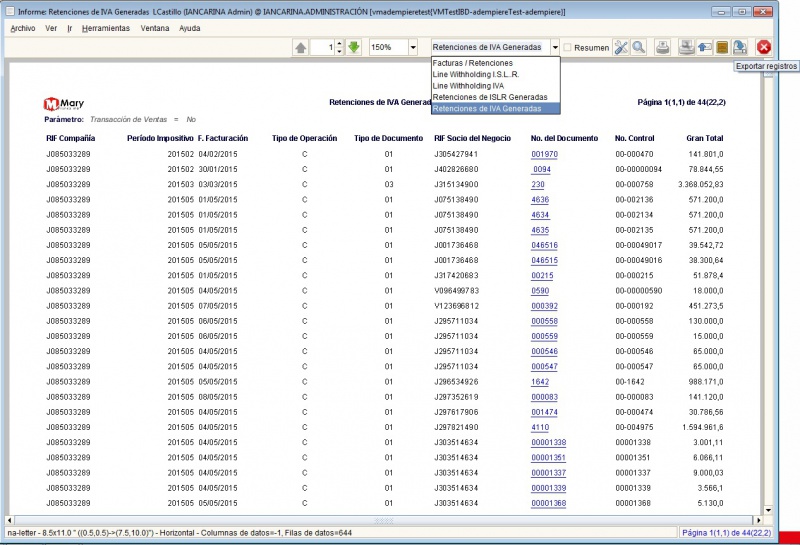Click the Mary company logo
The height and width of the screenshot is (545, 800).
[x=64, y=104]
